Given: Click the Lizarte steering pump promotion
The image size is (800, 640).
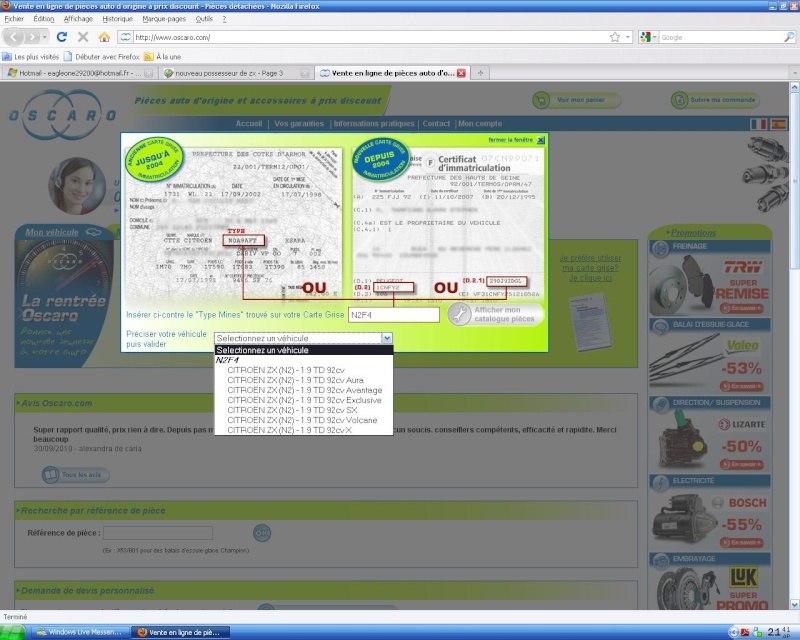Looking at the screenshot, I should [709, 440].
